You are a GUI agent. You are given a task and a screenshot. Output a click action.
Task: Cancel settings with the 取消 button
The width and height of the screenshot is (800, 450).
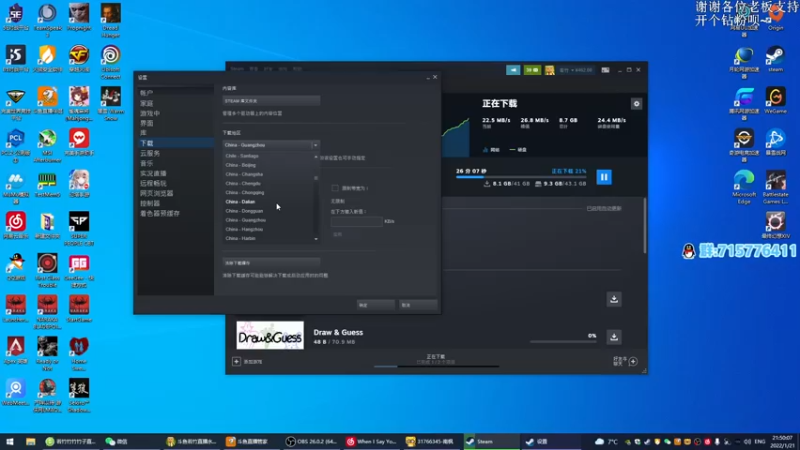click(418, 305)
